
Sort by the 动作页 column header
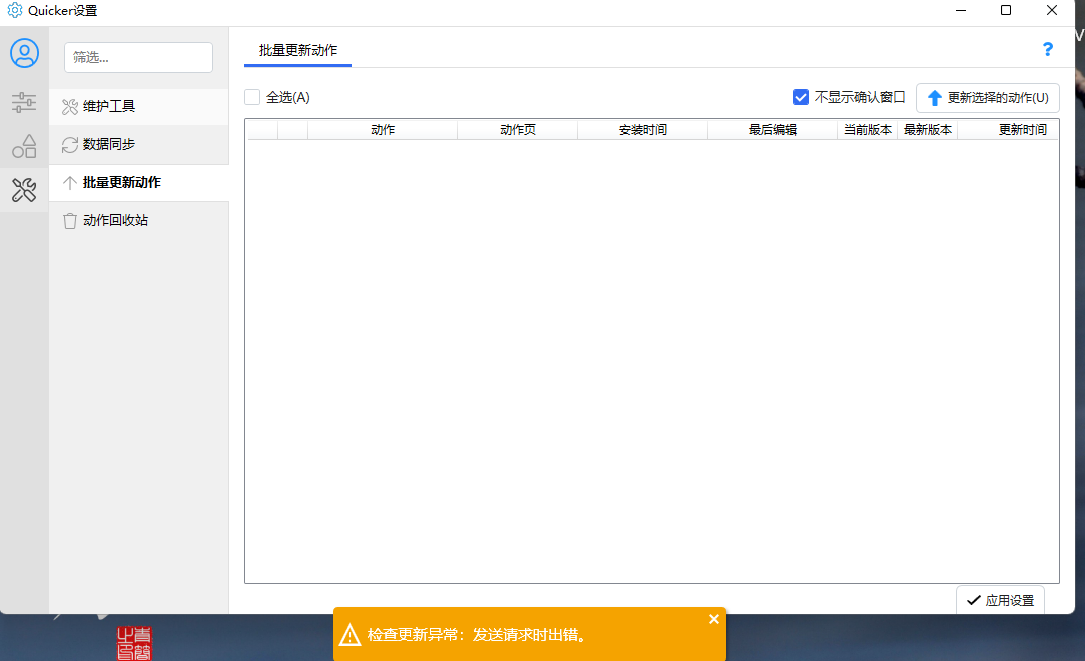point(518,129)
